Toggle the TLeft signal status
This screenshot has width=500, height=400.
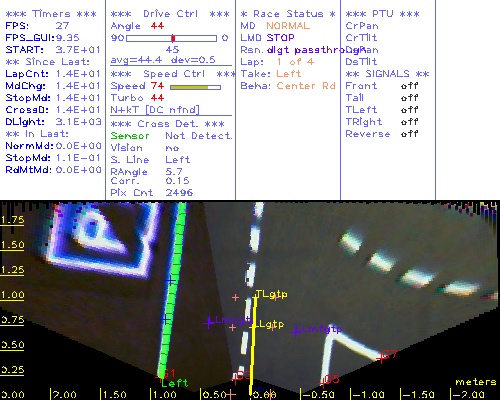tap(409, 110)
